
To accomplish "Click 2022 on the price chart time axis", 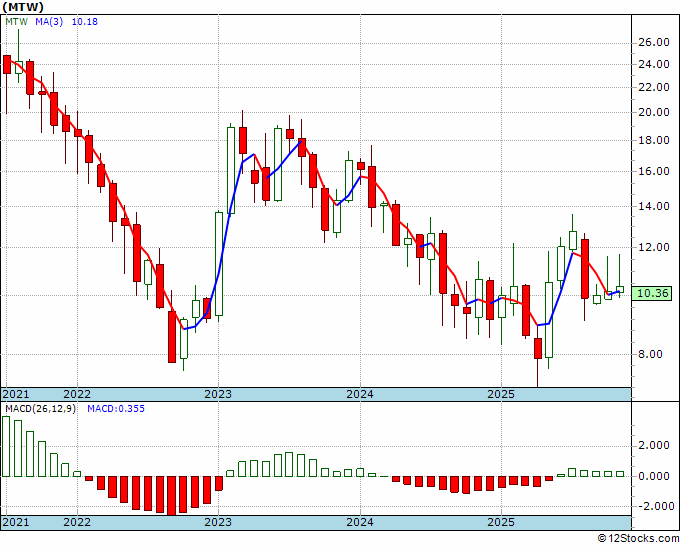I will coord(77,394).
